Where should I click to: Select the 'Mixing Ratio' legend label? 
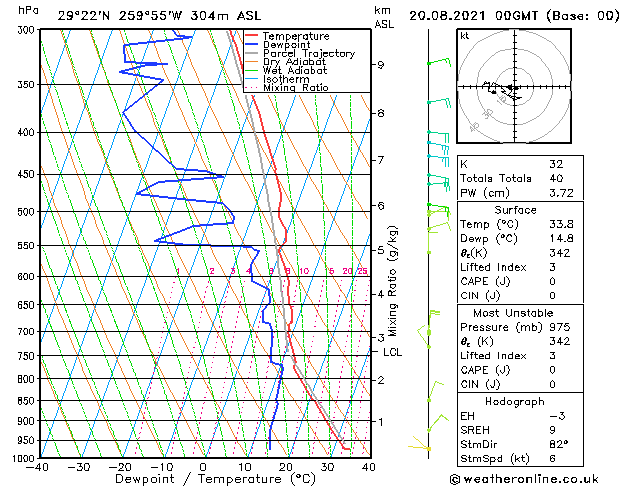point(296,87)
